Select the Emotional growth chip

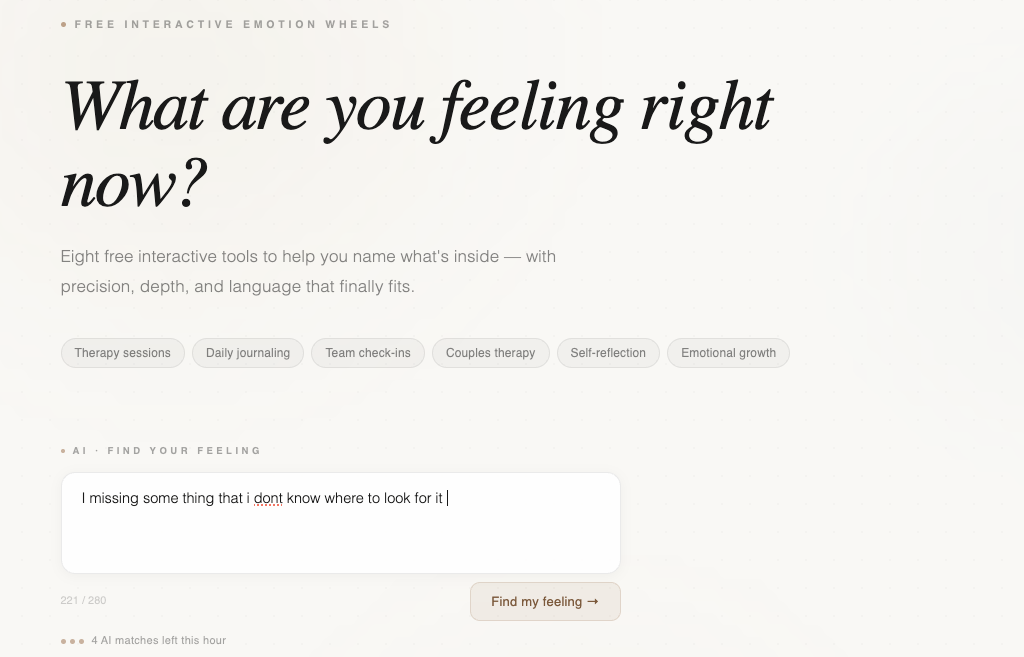coord(728,353)
